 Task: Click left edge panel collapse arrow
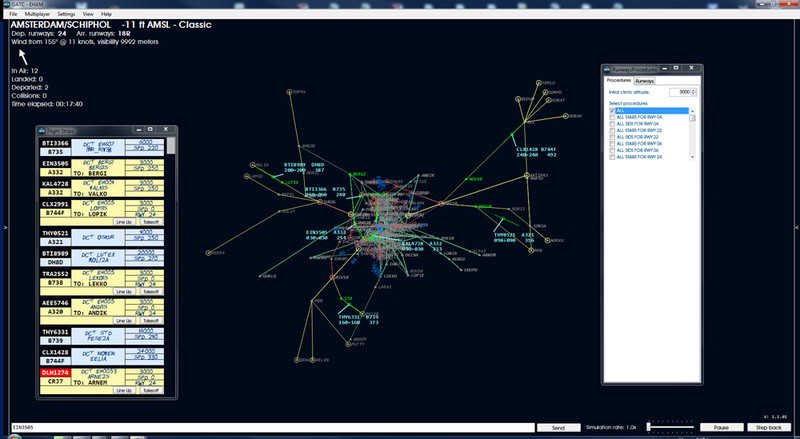coord(5,227)
